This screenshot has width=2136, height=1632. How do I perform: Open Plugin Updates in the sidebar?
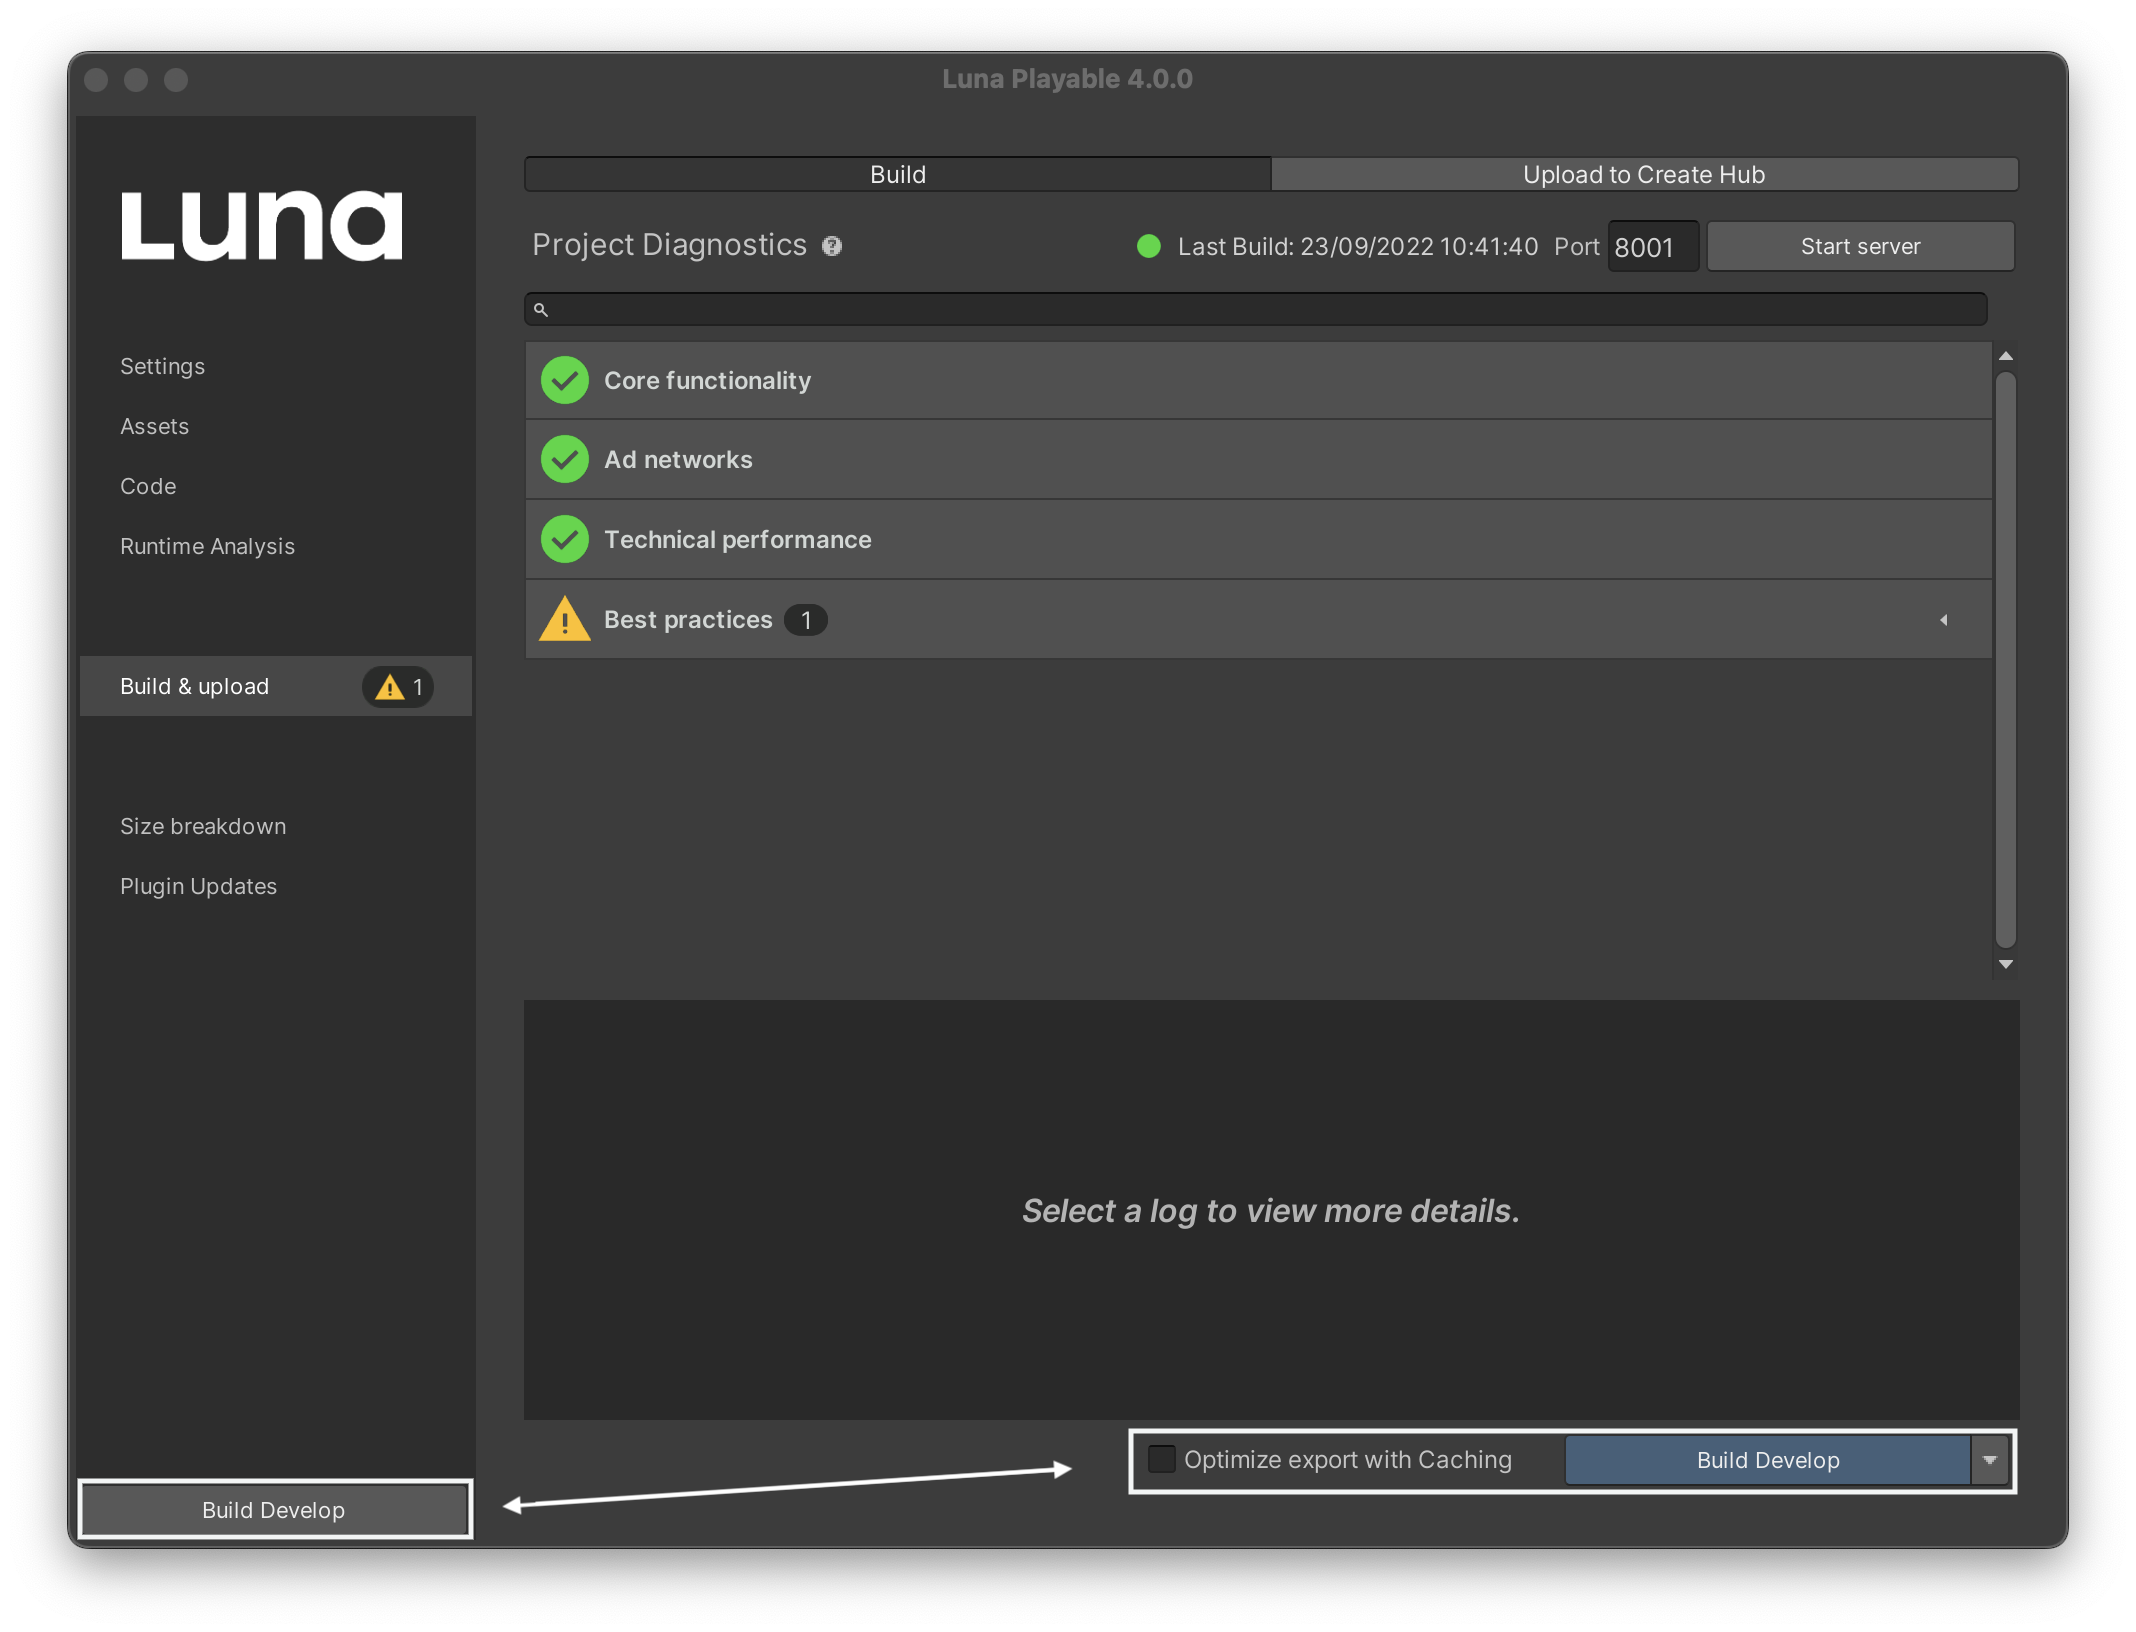coord(198,886)
